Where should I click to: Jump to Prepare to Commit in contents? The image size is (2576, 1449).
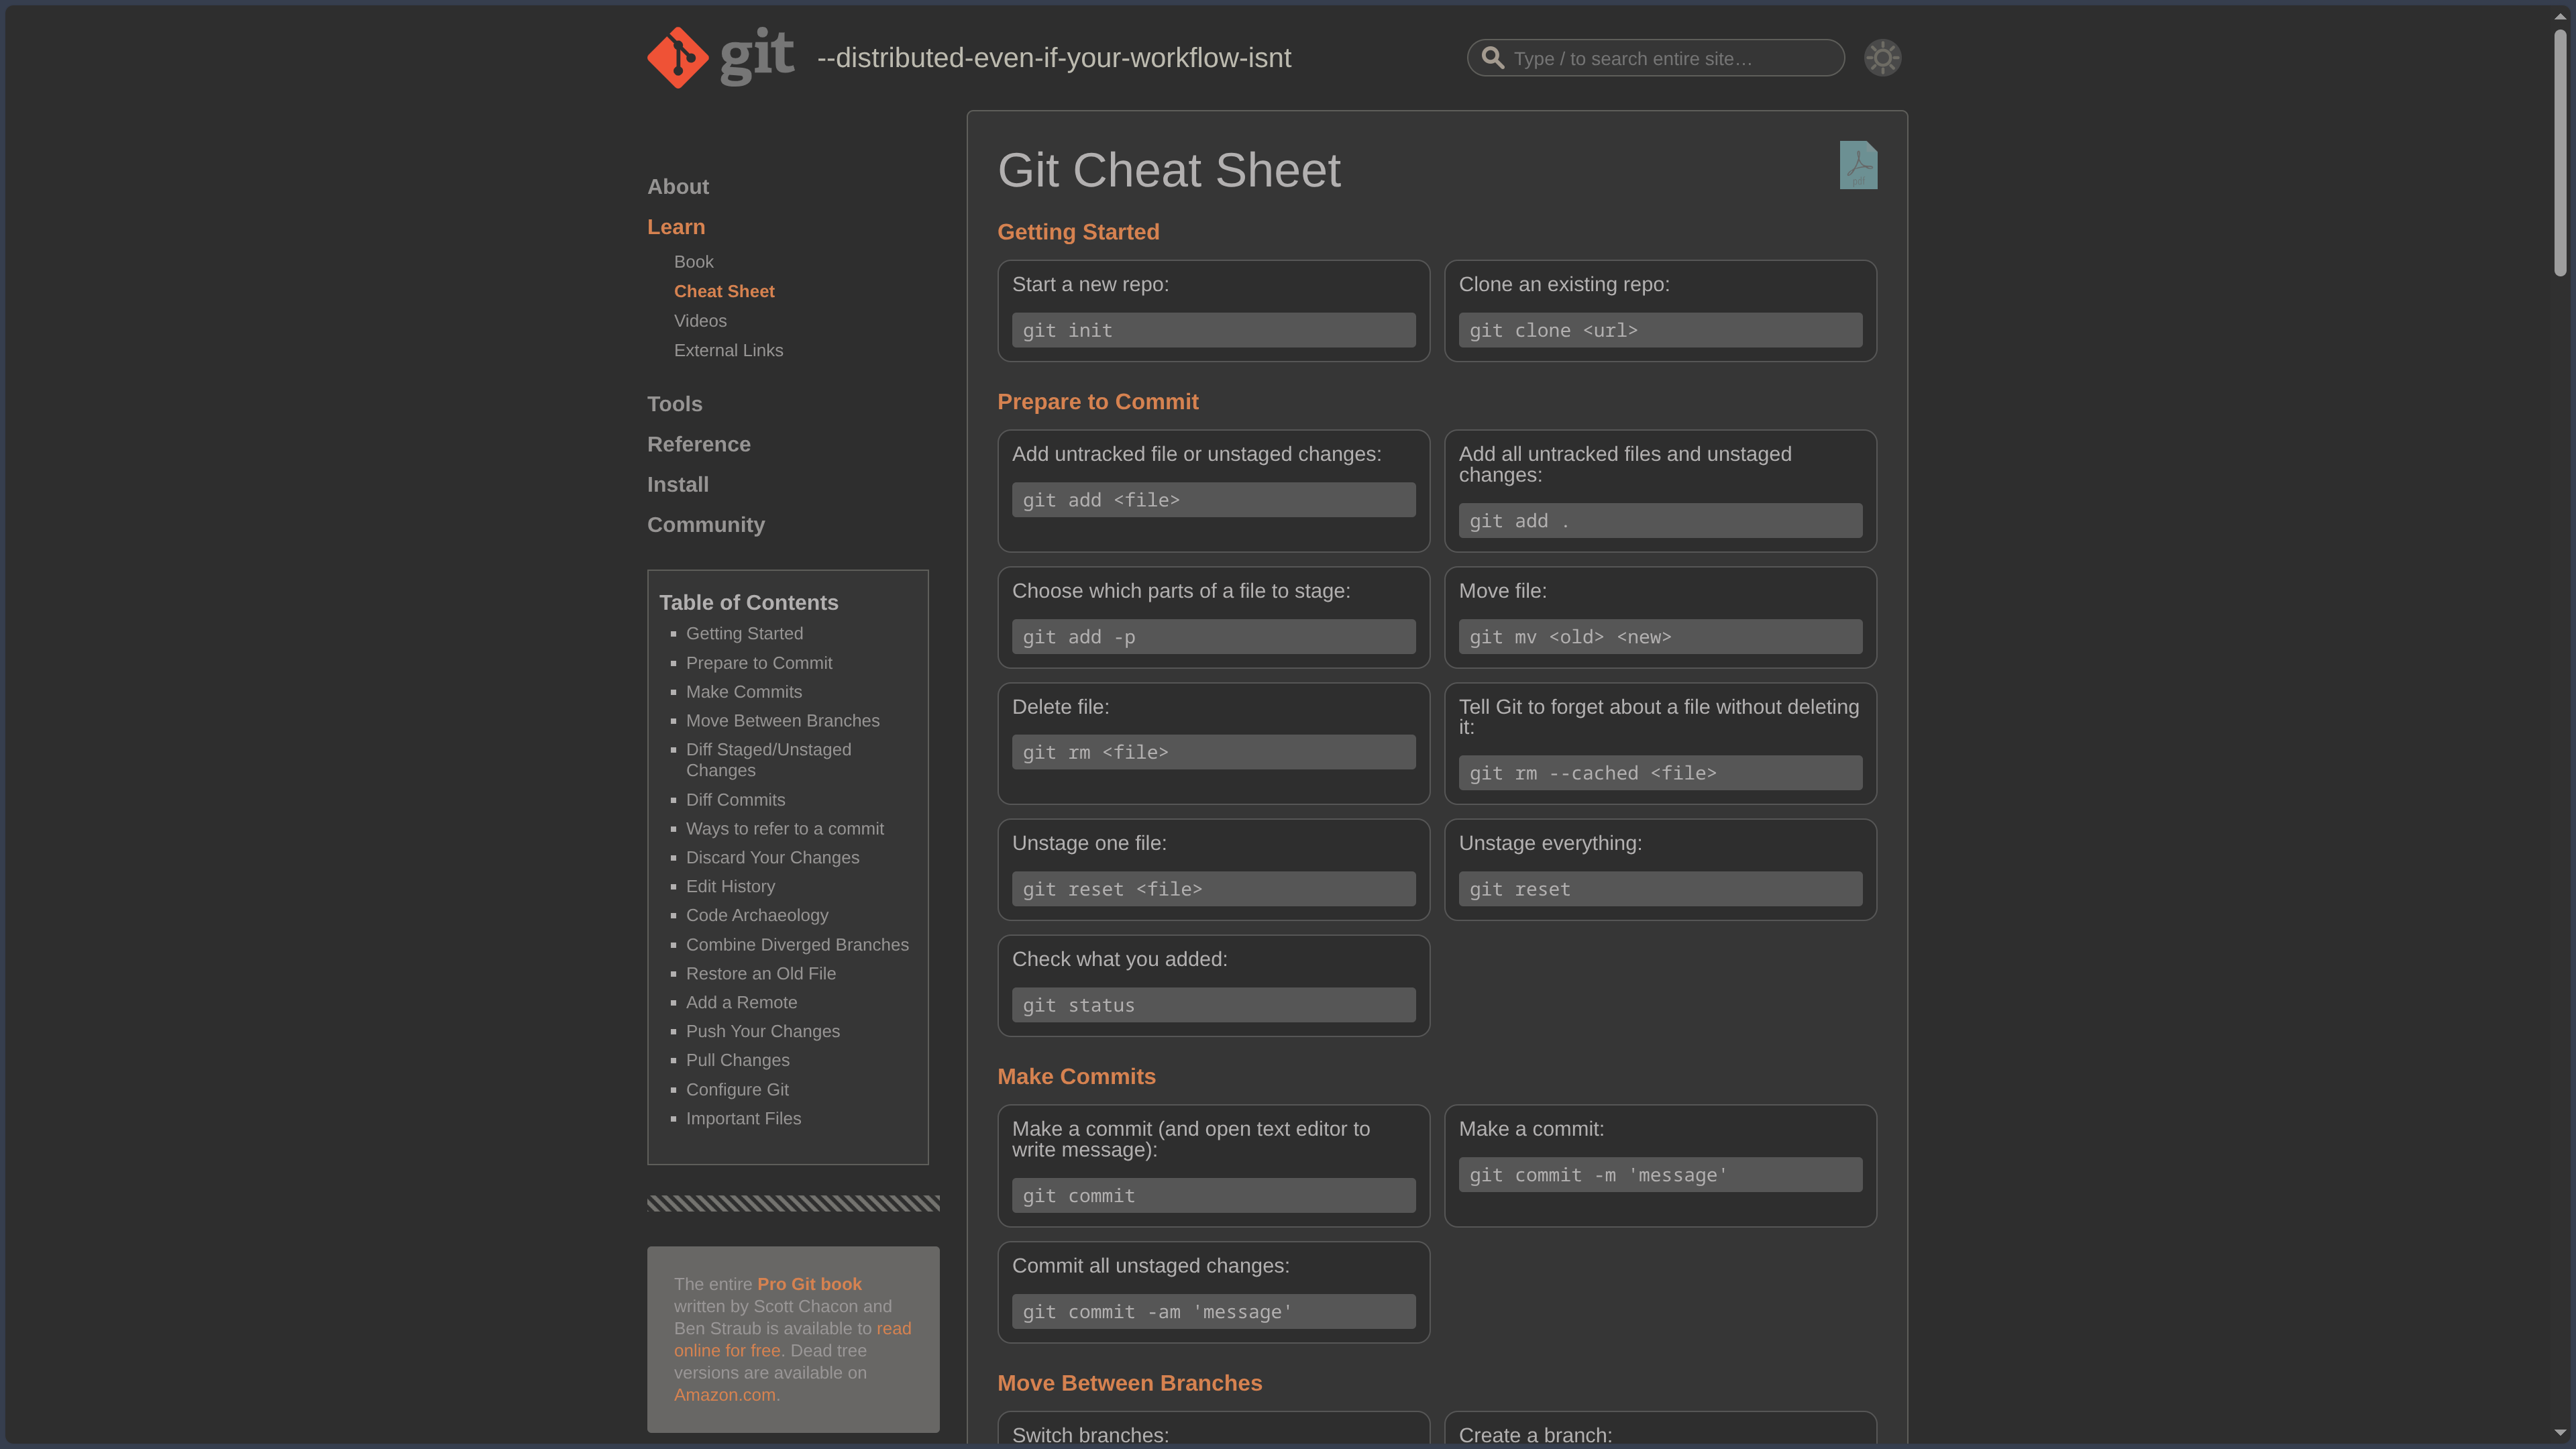759,663
